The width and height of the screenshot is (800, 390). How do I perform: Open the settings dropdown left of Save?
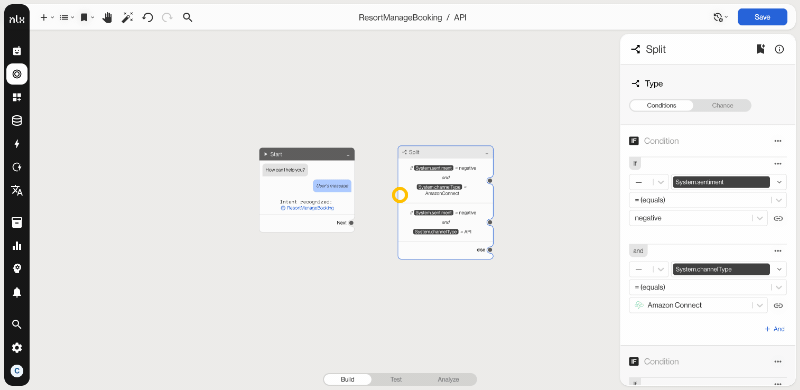[720, 17]
